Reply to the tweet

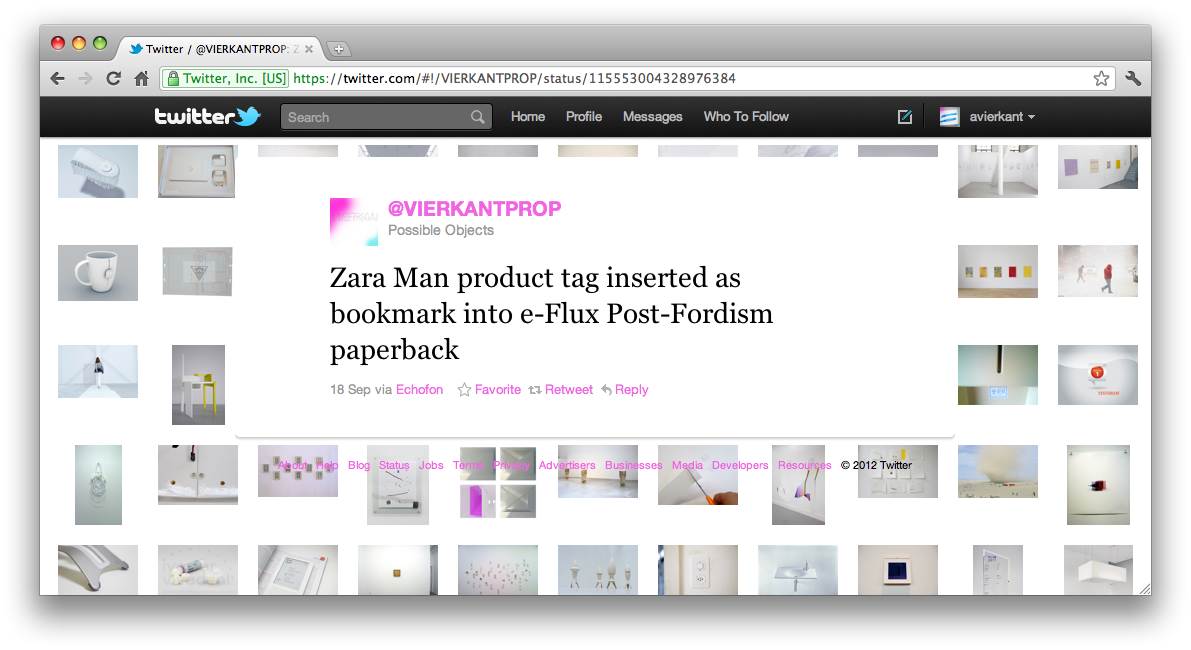click(624, 390)
